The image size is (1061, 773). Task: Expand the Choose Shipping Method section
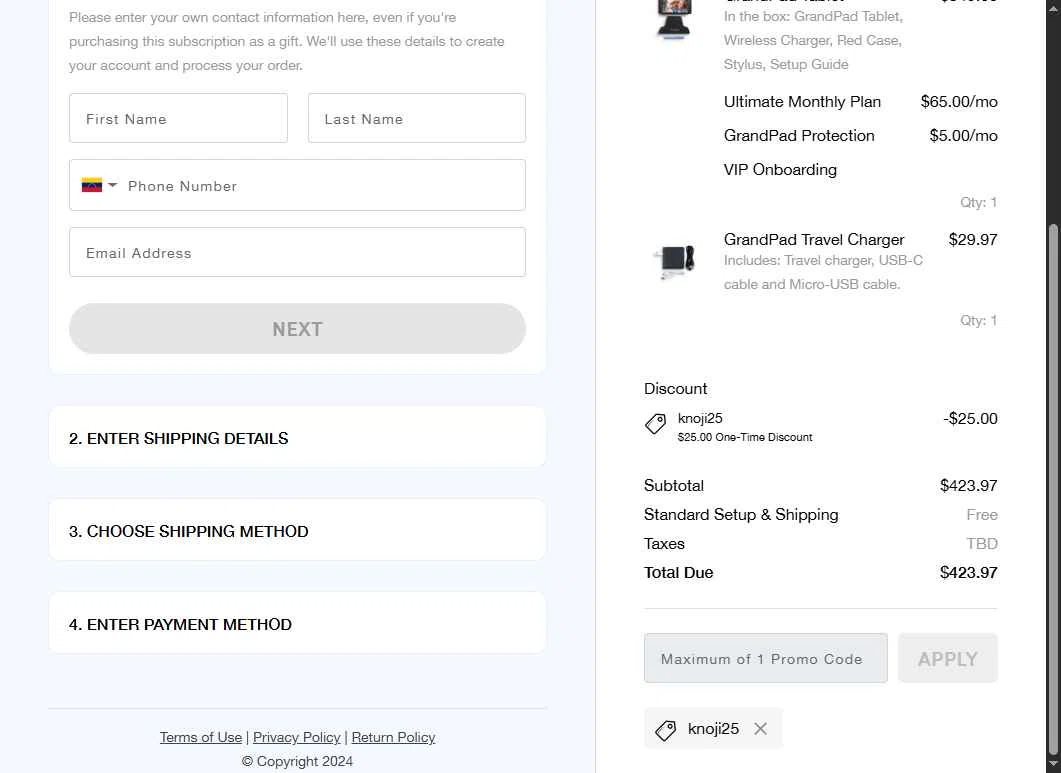(297, 531)
